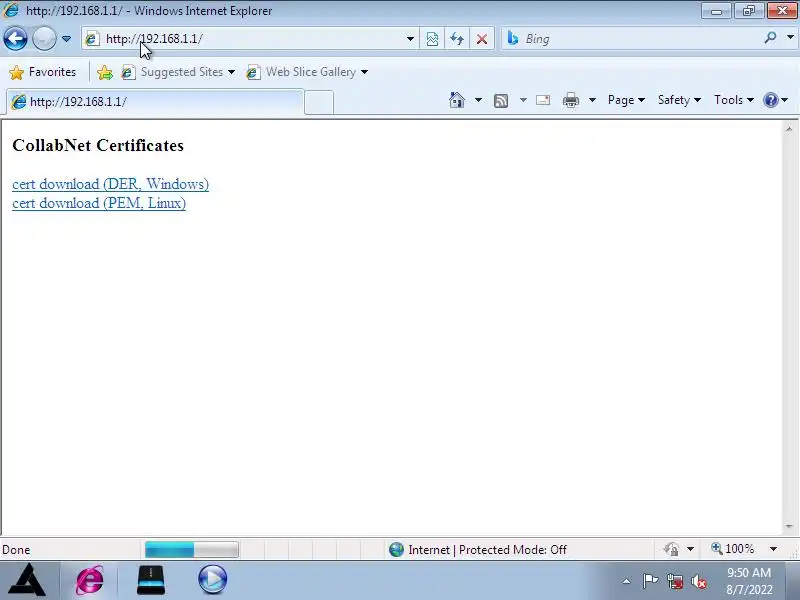Click the RSS Feeds icon
The height and width of the screenshot is (600, 800).
point(501,101)
